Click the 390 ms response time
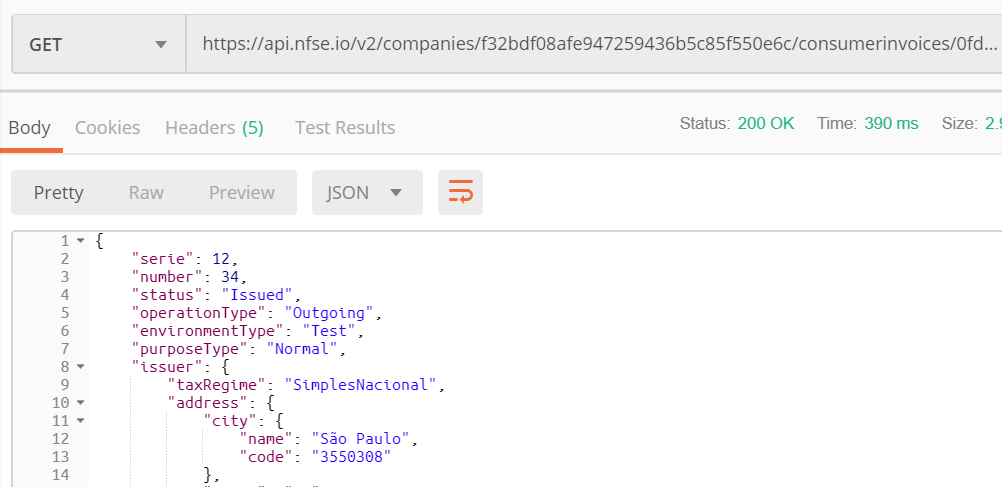The image size is (1002, 487). point(891,124)
